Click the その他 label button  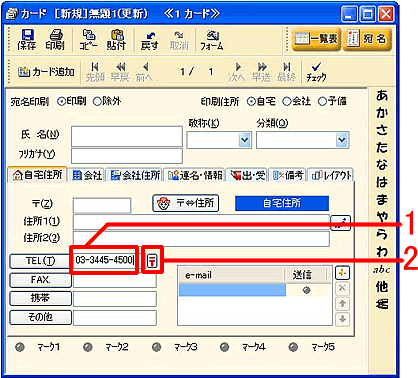coord(40,317)
